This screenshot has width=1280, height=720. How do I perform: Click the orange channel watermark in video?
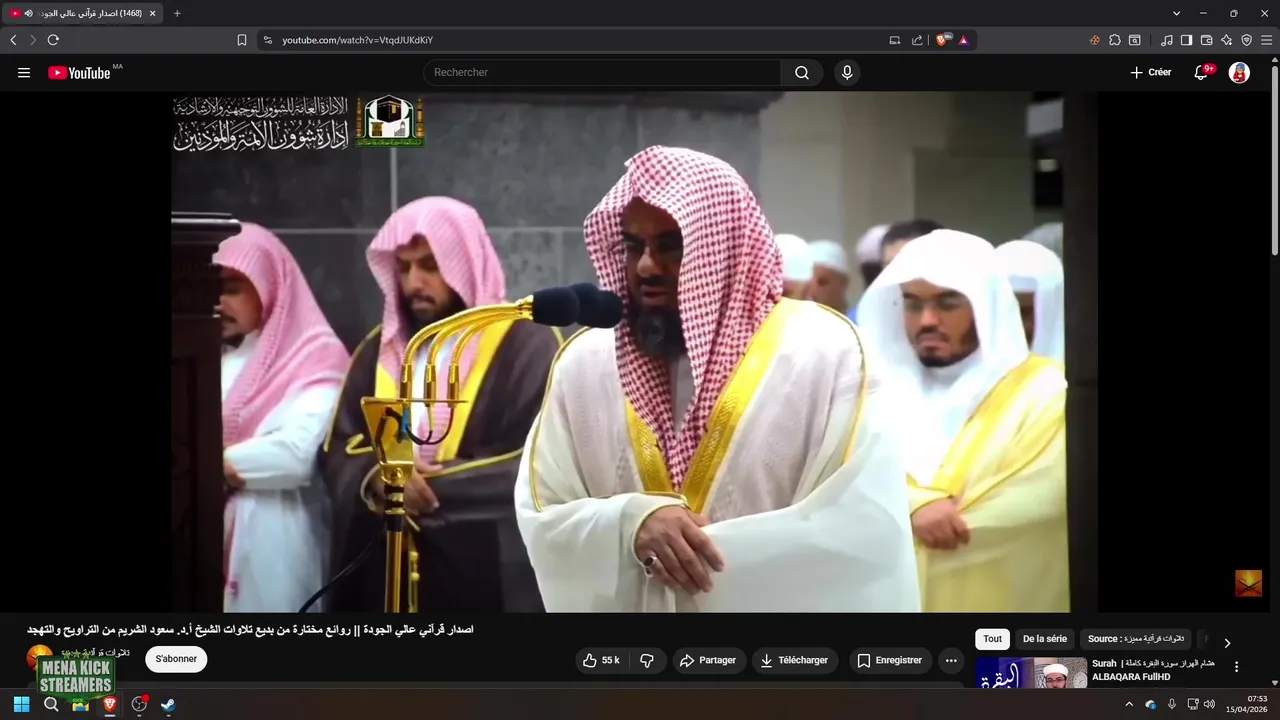pyautogui.click(x=1248, y=583)
